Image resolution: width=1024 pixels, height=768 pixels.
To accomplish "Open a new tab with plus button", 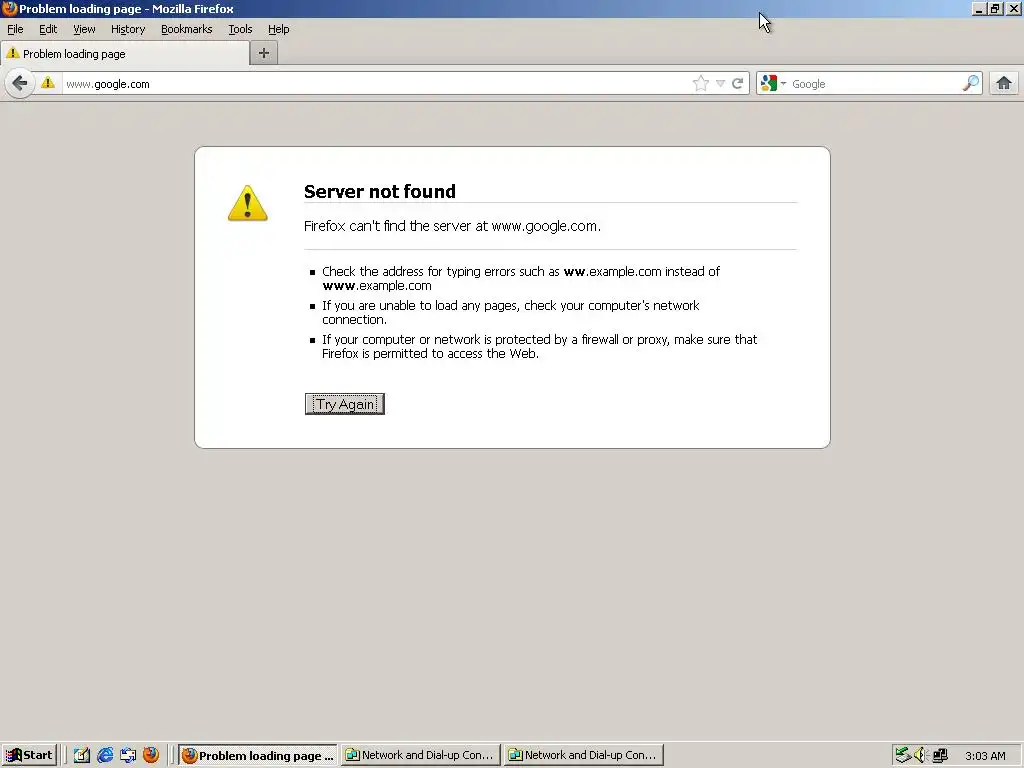I will tap(264, 54).
